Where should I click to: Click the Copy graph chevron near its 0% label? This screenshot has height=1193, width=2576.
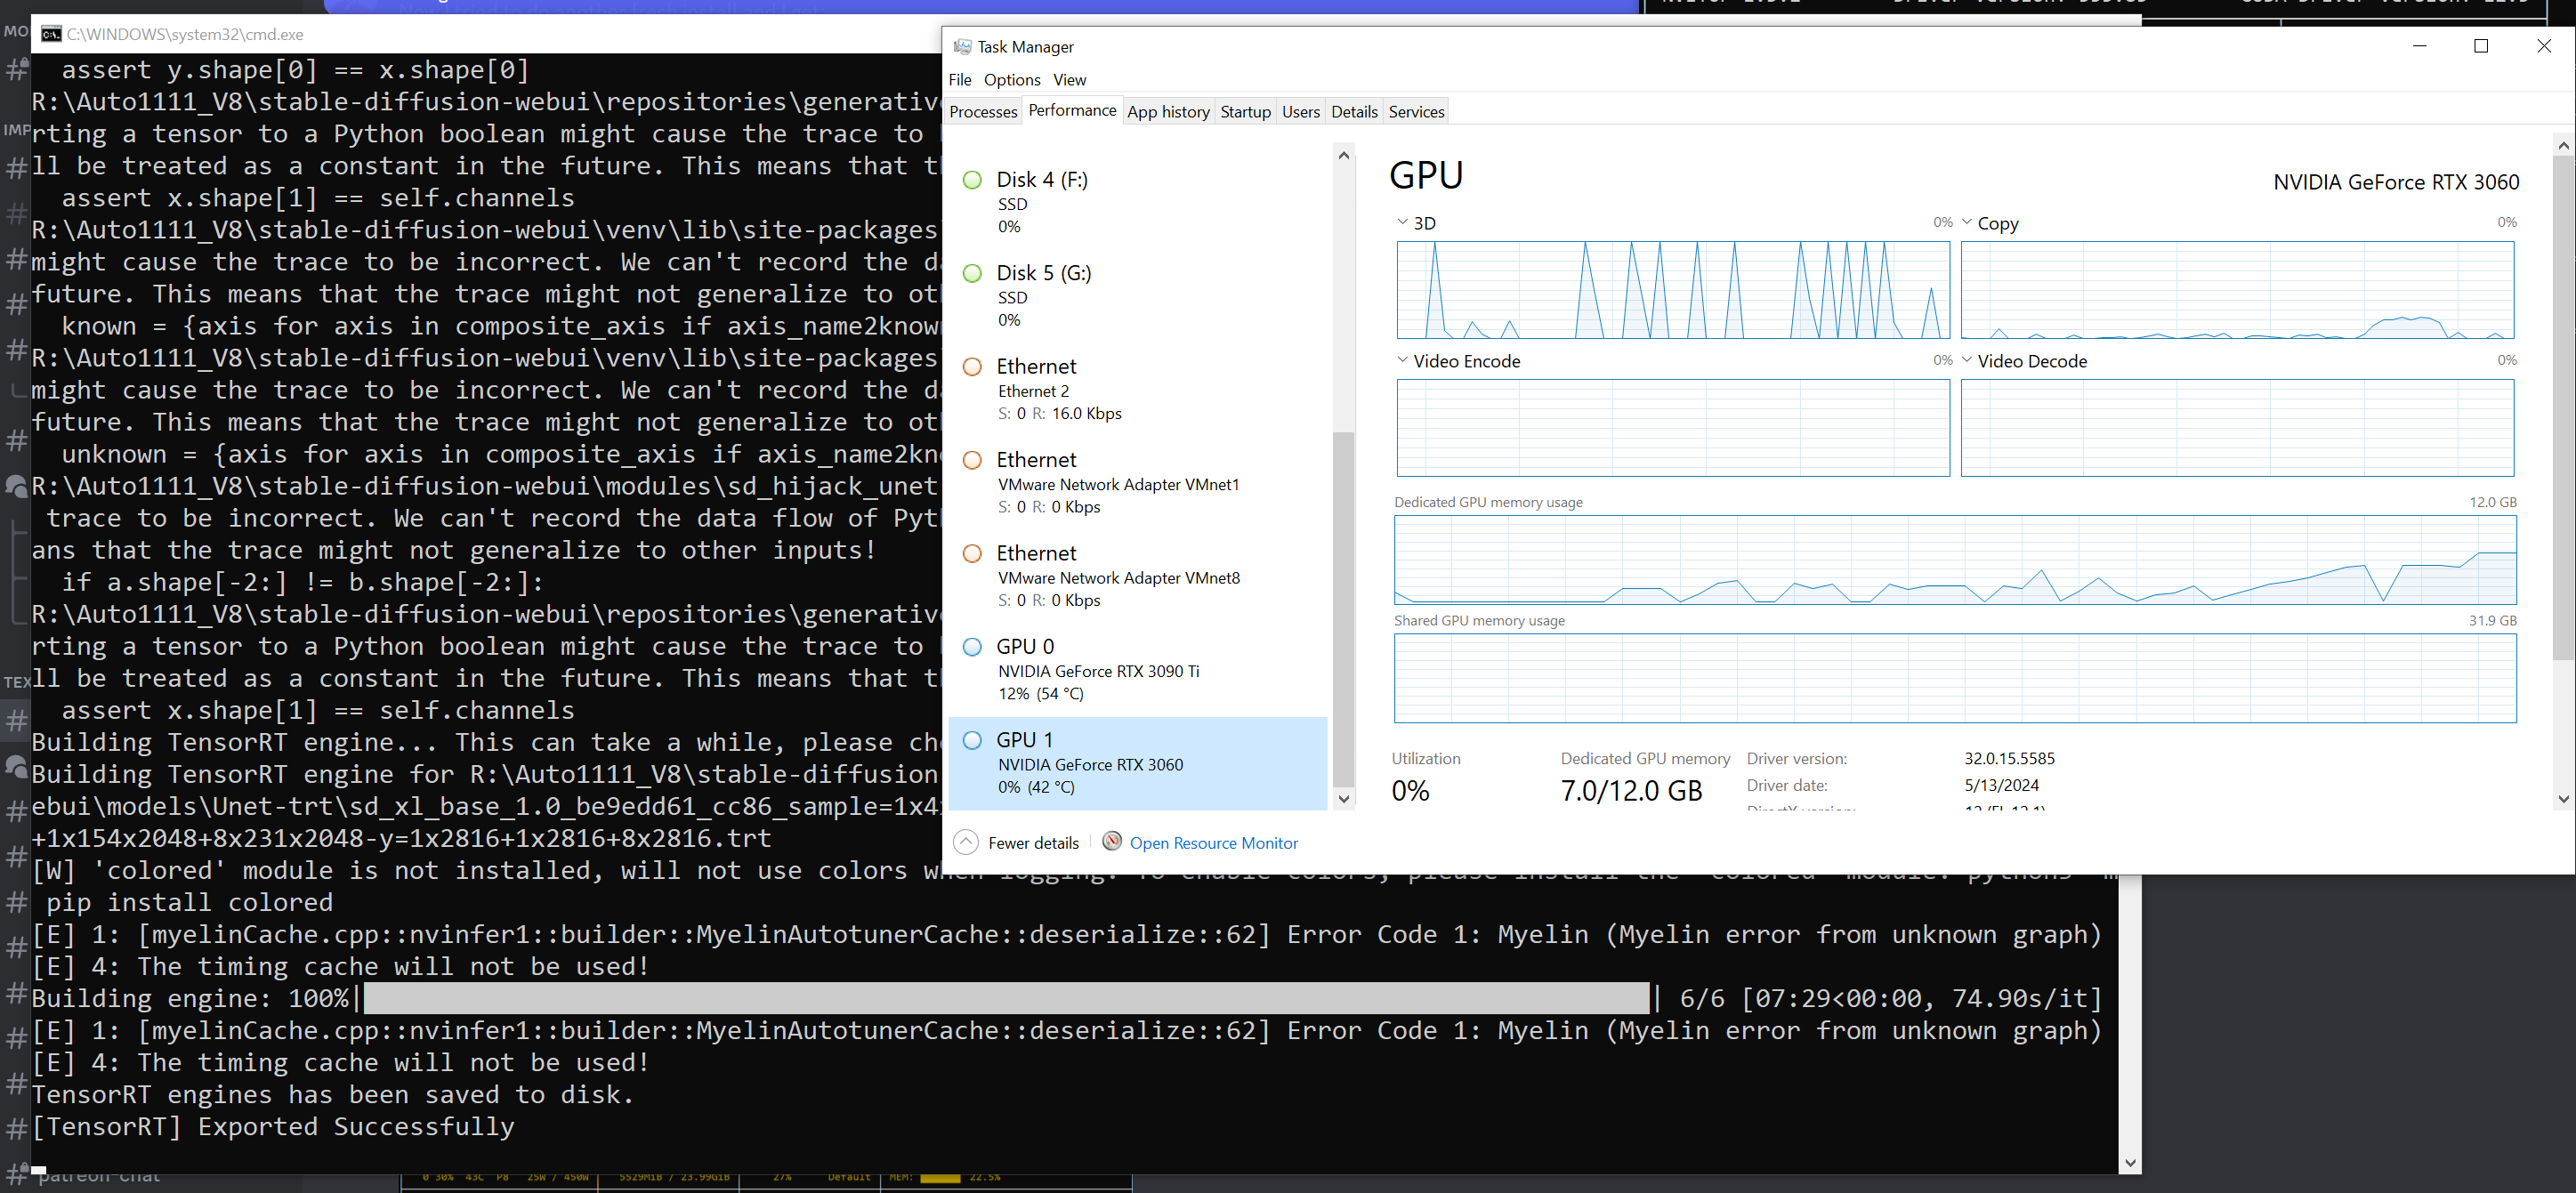[1966, 222]
